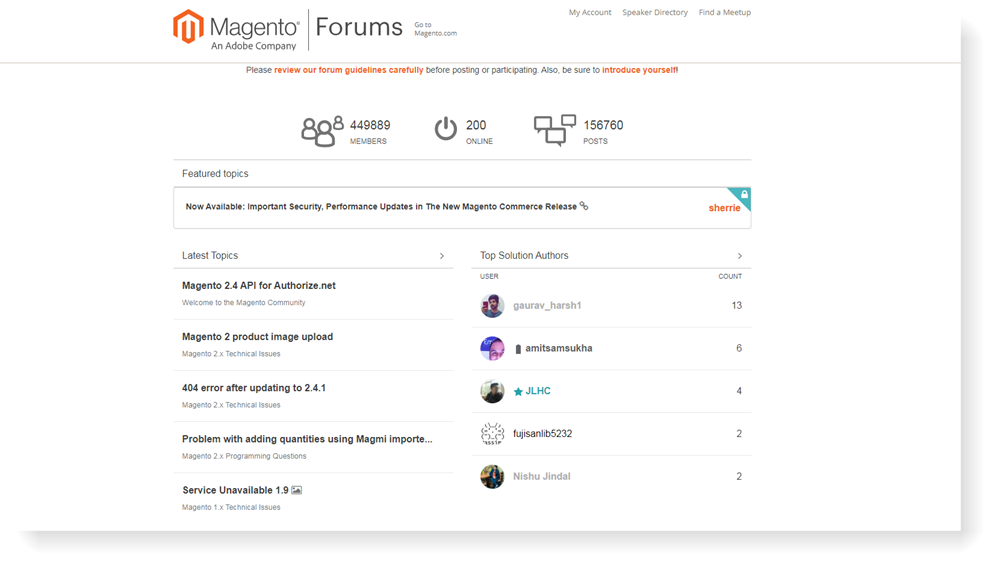Click the image icon beside Service Unavailable 1.9
Screen dimensions: 1000x570
[x=297, y=490]
